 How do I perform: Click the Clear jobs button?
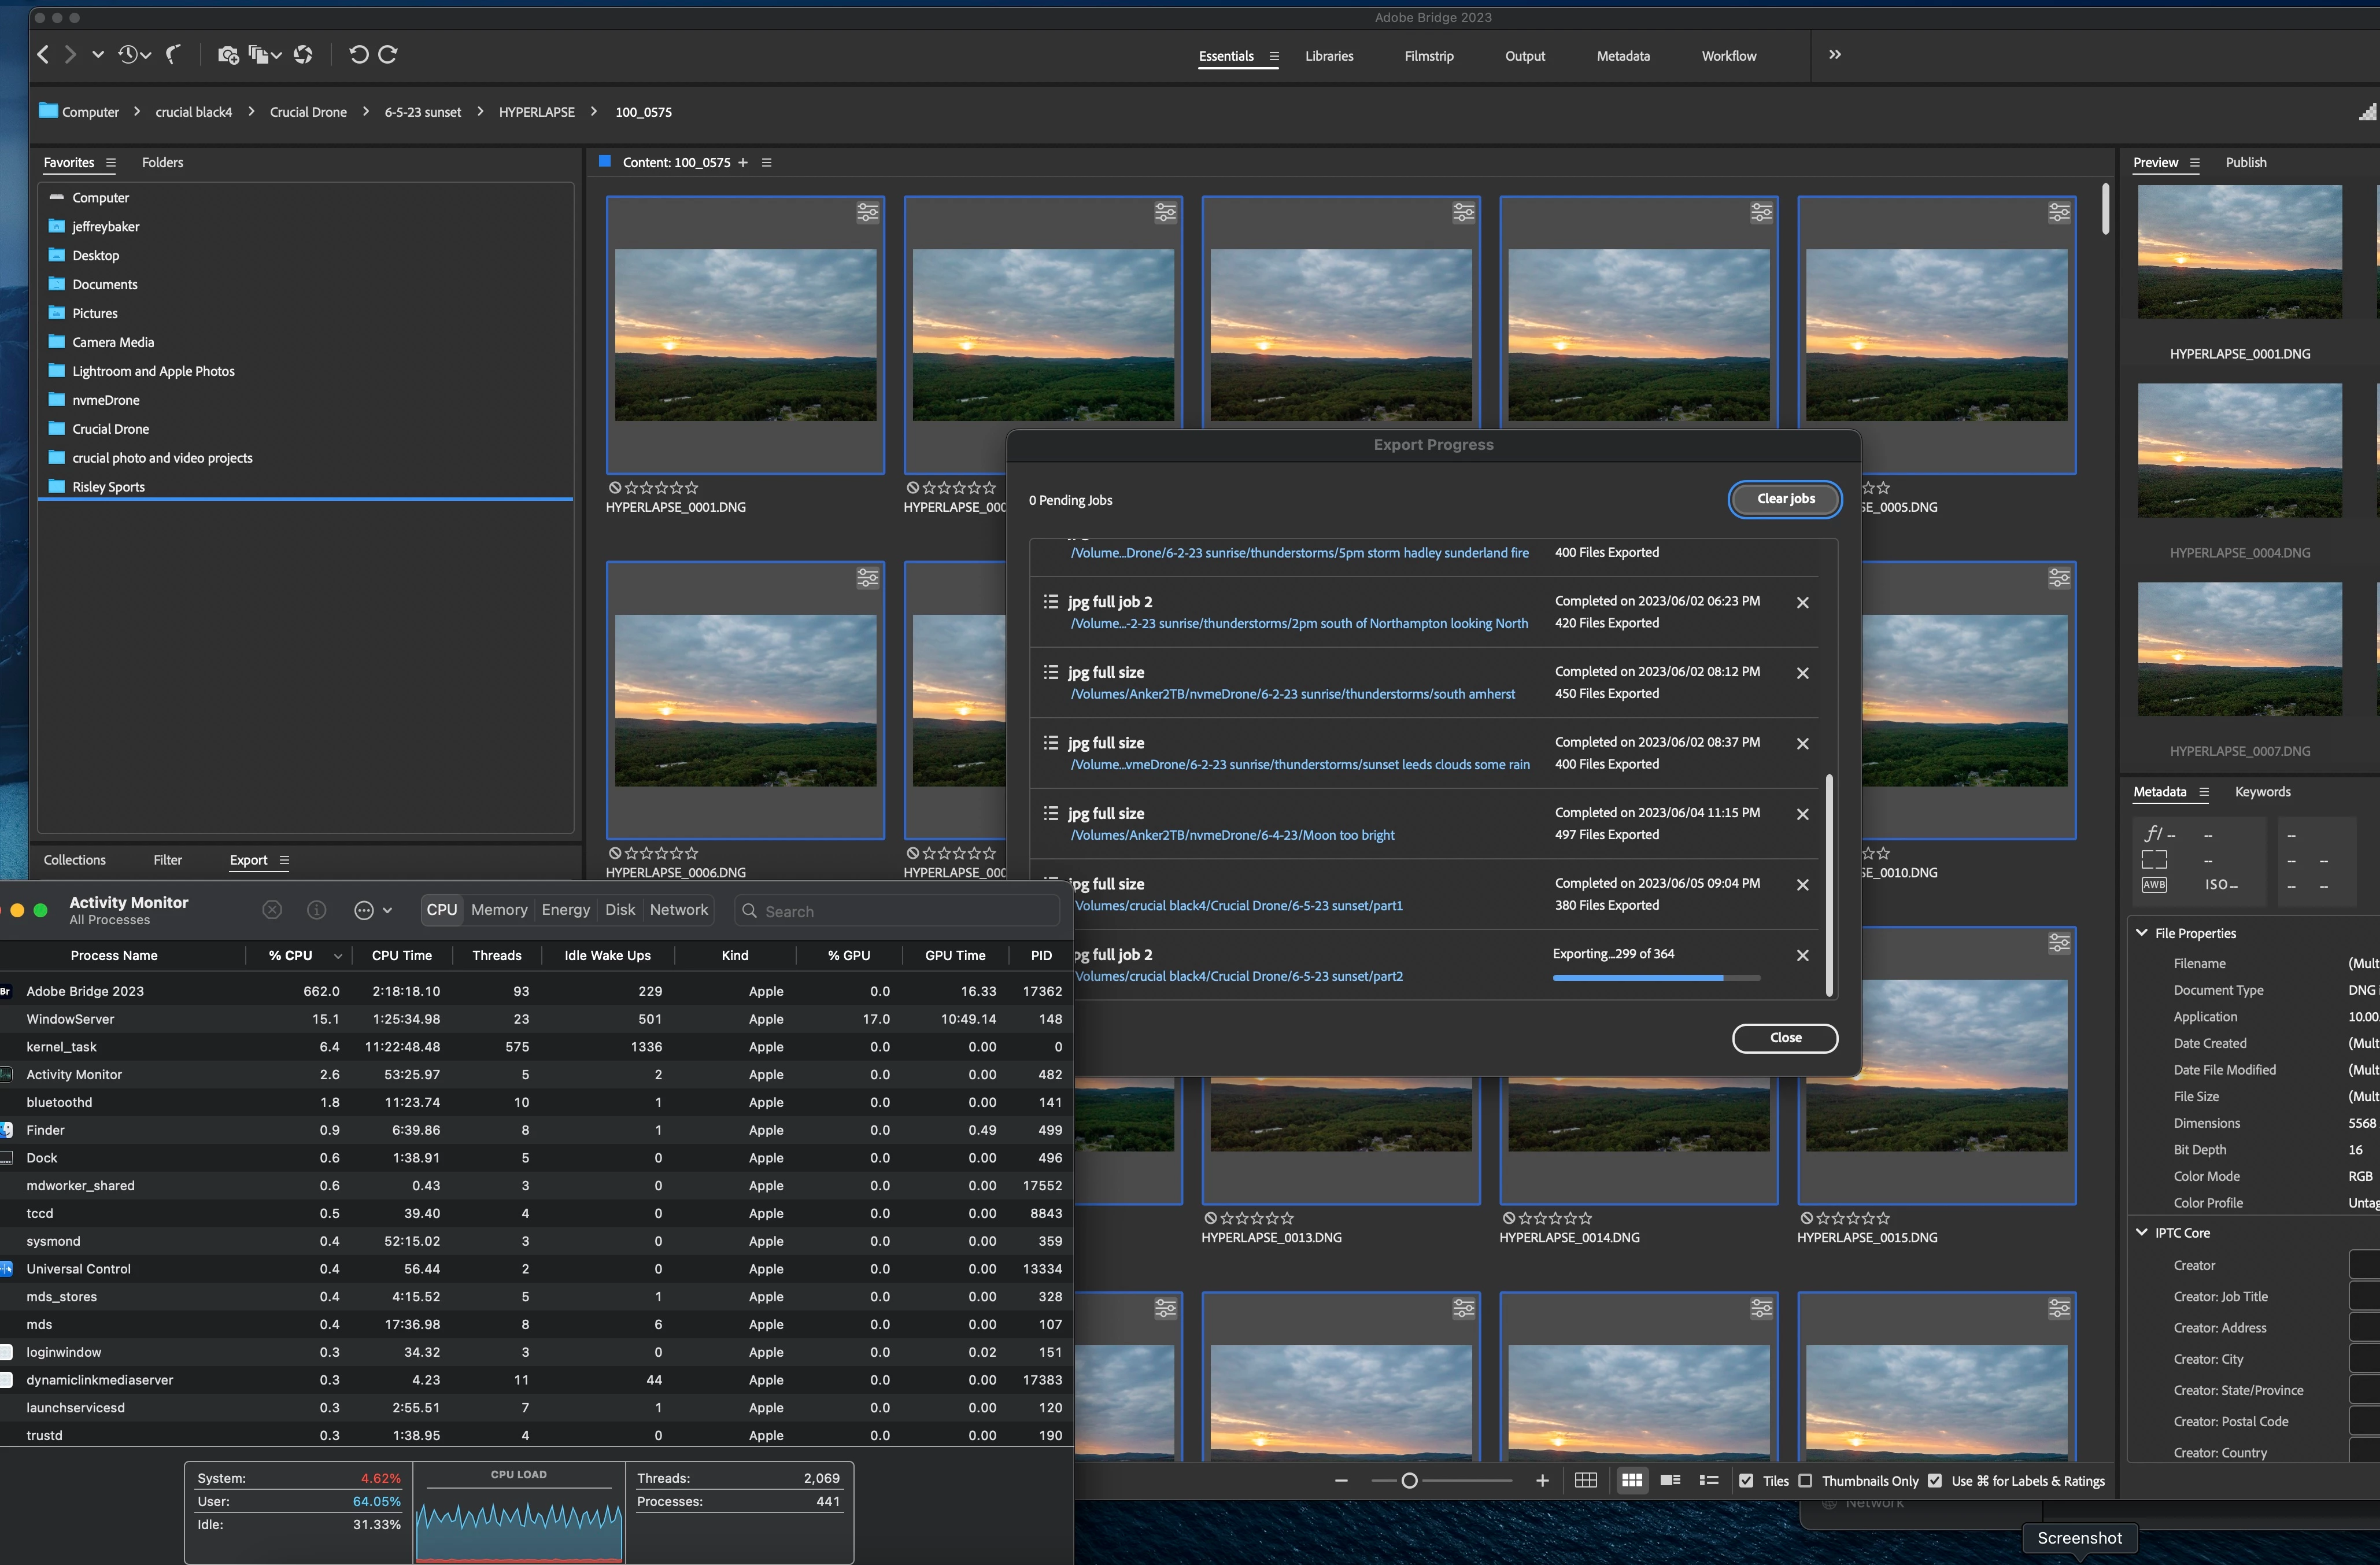tap(1785, 498)
